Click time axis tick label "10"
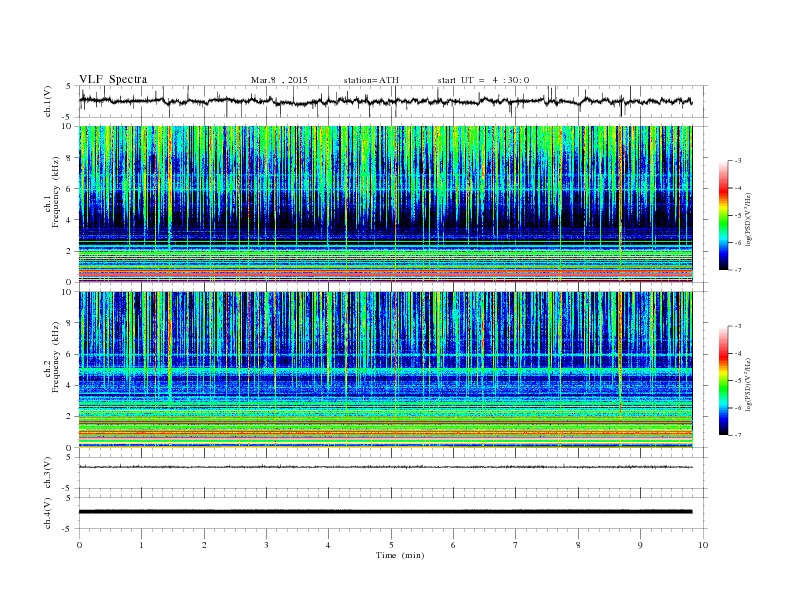Screen dimensions: 792x612 pos(703,545)
